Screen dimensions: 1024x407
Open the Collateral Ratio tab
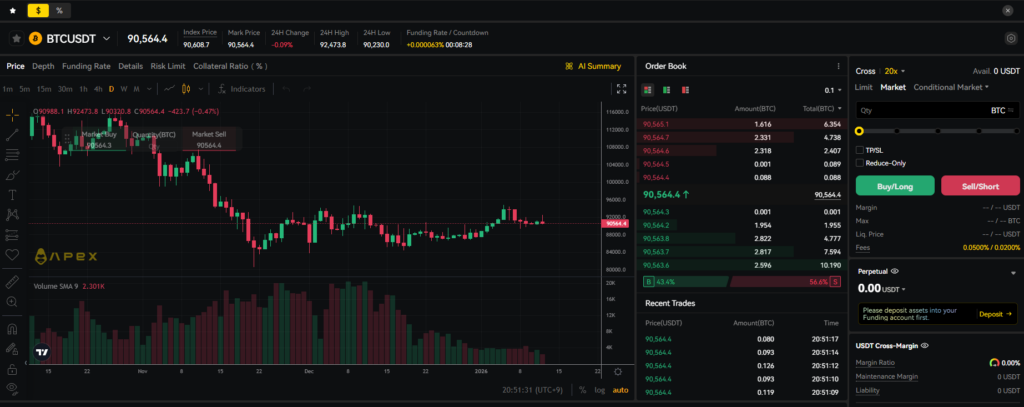(230, 66)
